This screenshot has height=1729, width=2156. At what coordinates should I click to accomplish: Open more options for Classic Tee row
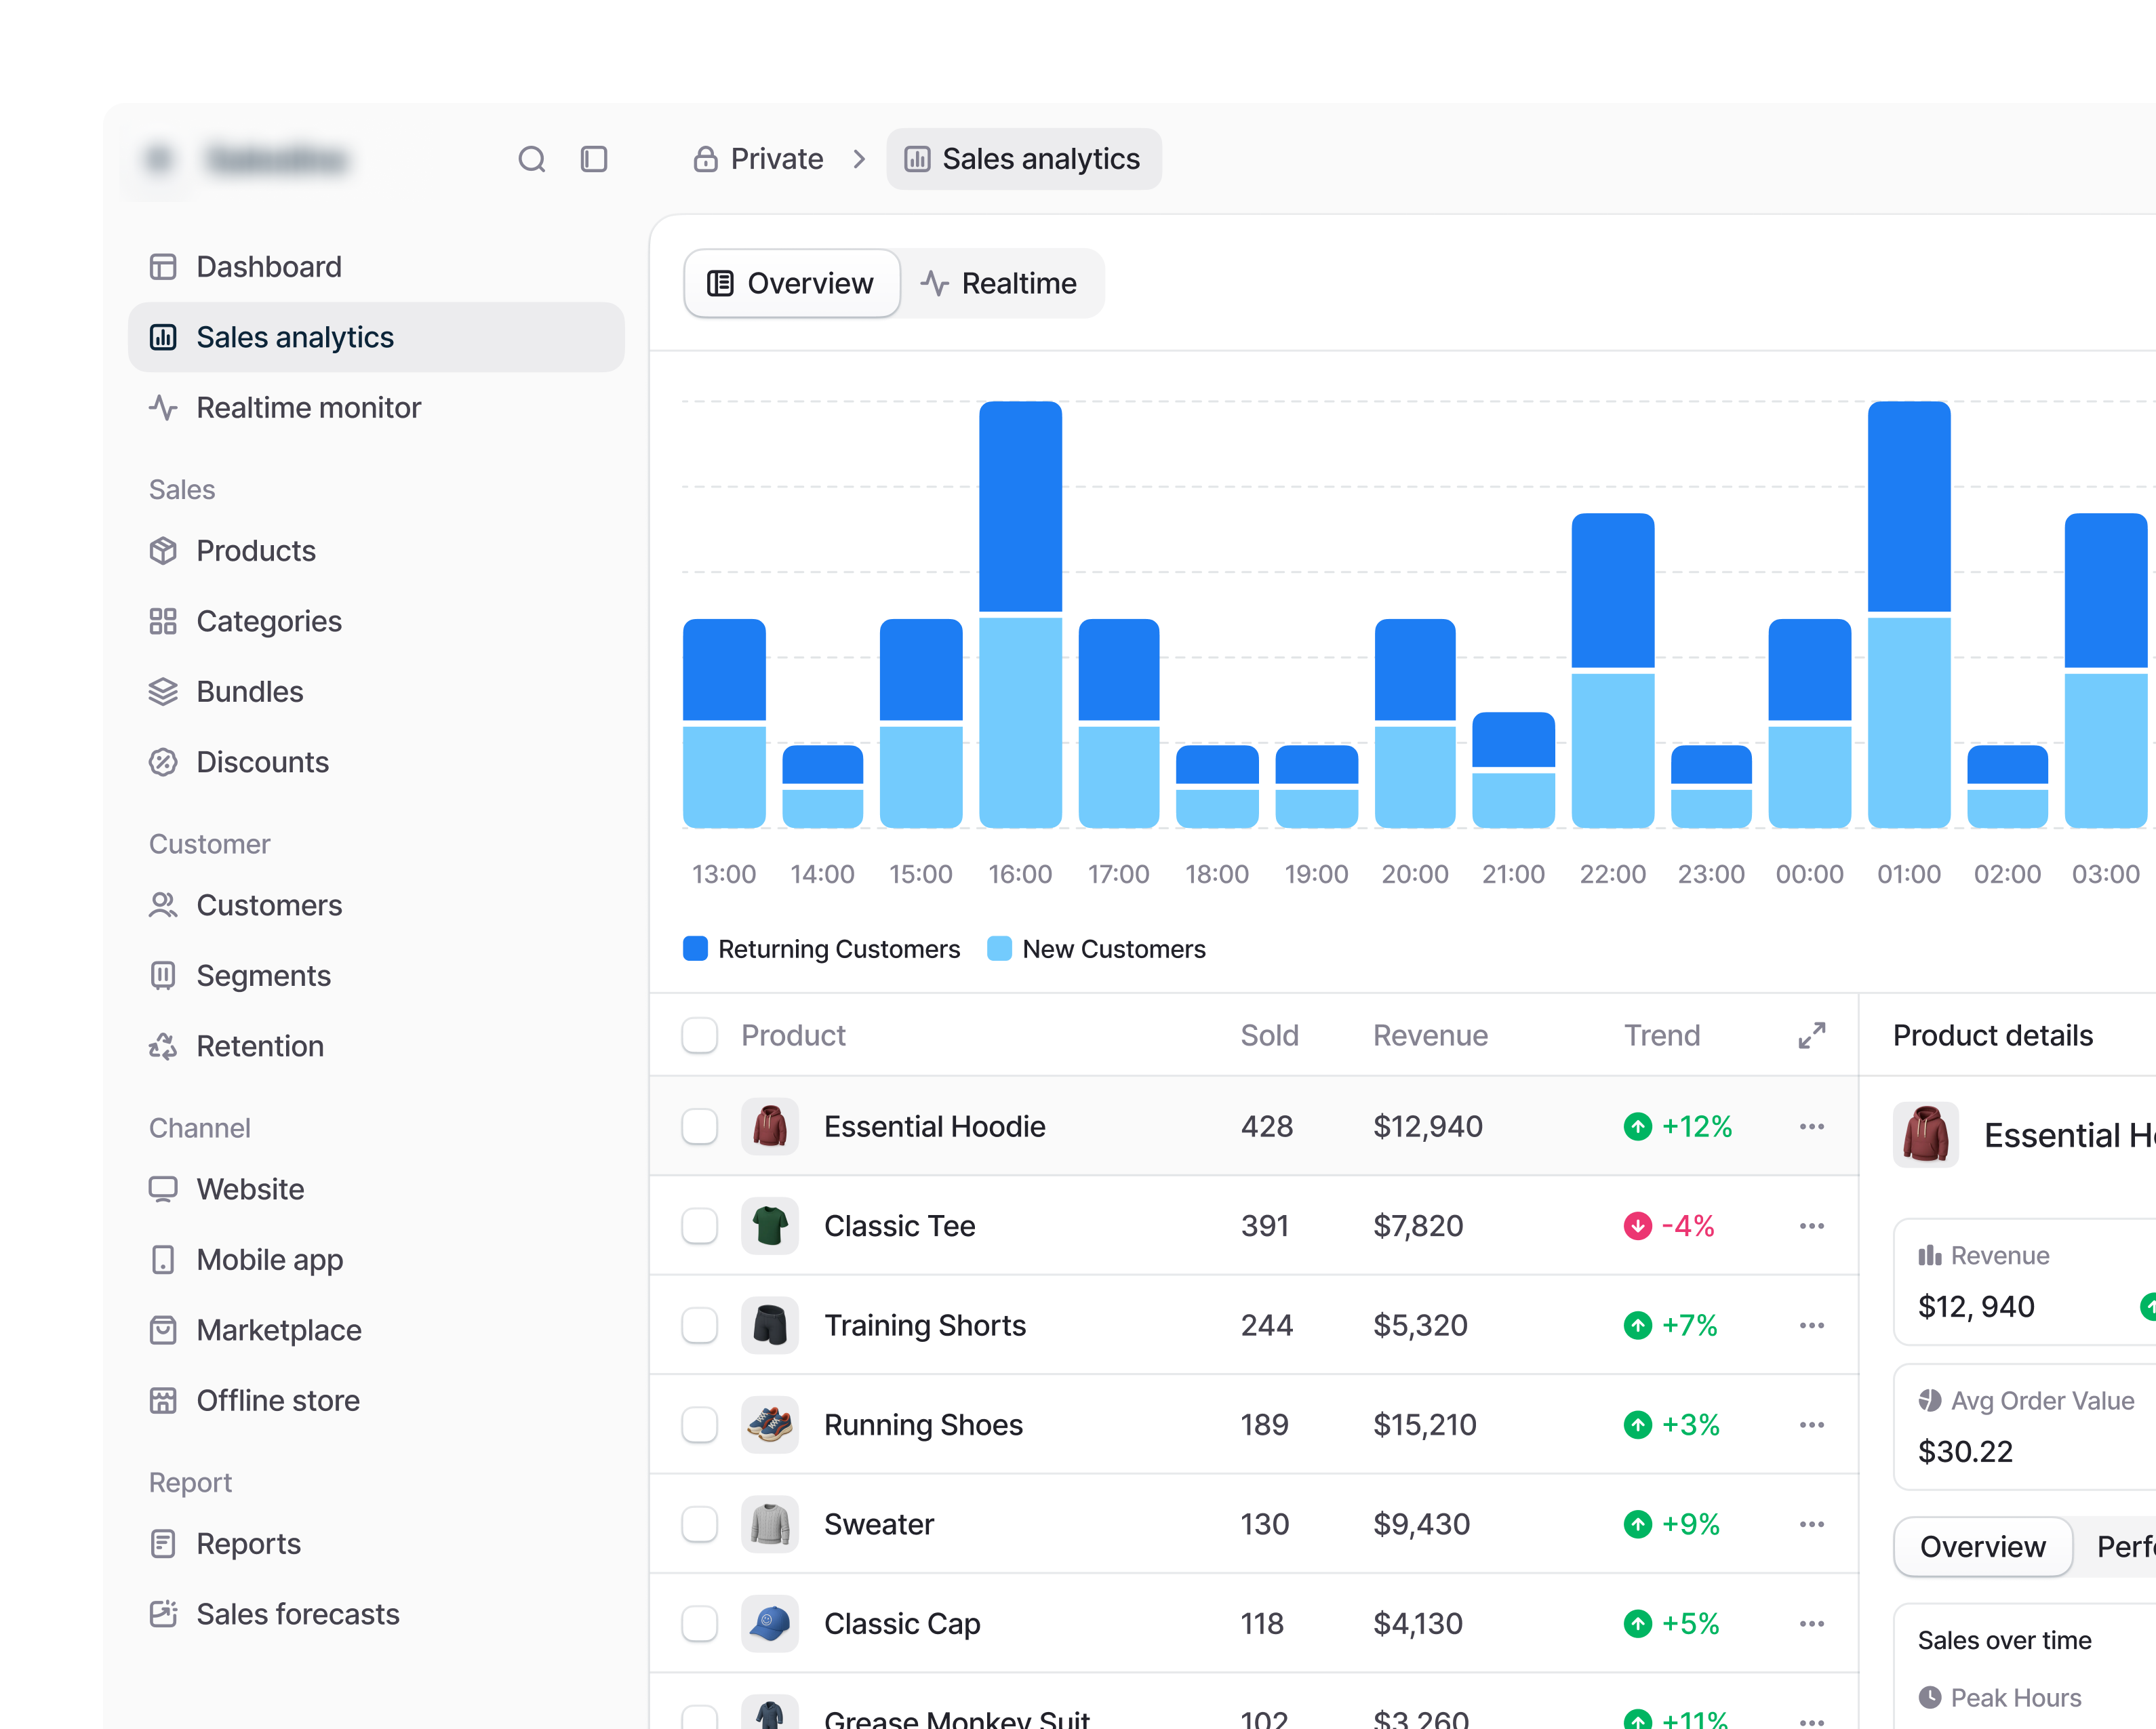pyautogui.click(x=1812, y=1226)
